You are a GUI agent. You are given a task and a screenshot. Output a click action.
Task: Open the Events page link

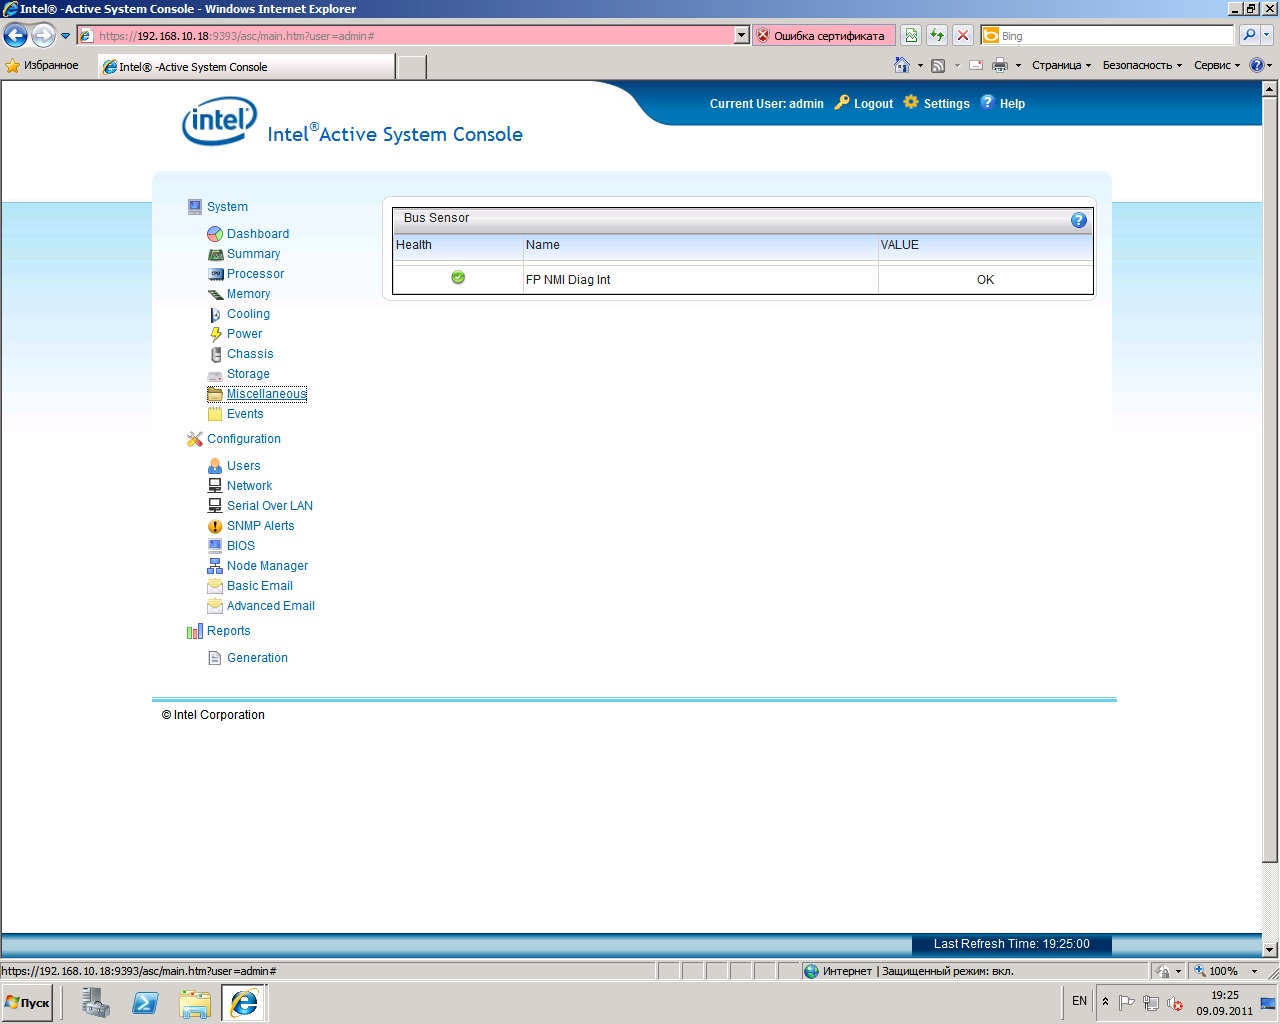click(x=245, y=414)
